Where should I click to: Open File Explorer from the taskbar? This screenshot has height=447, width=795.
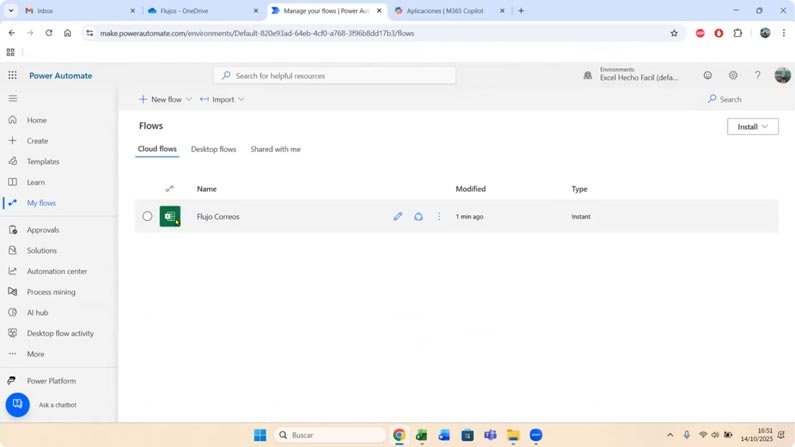click(513, 435)
